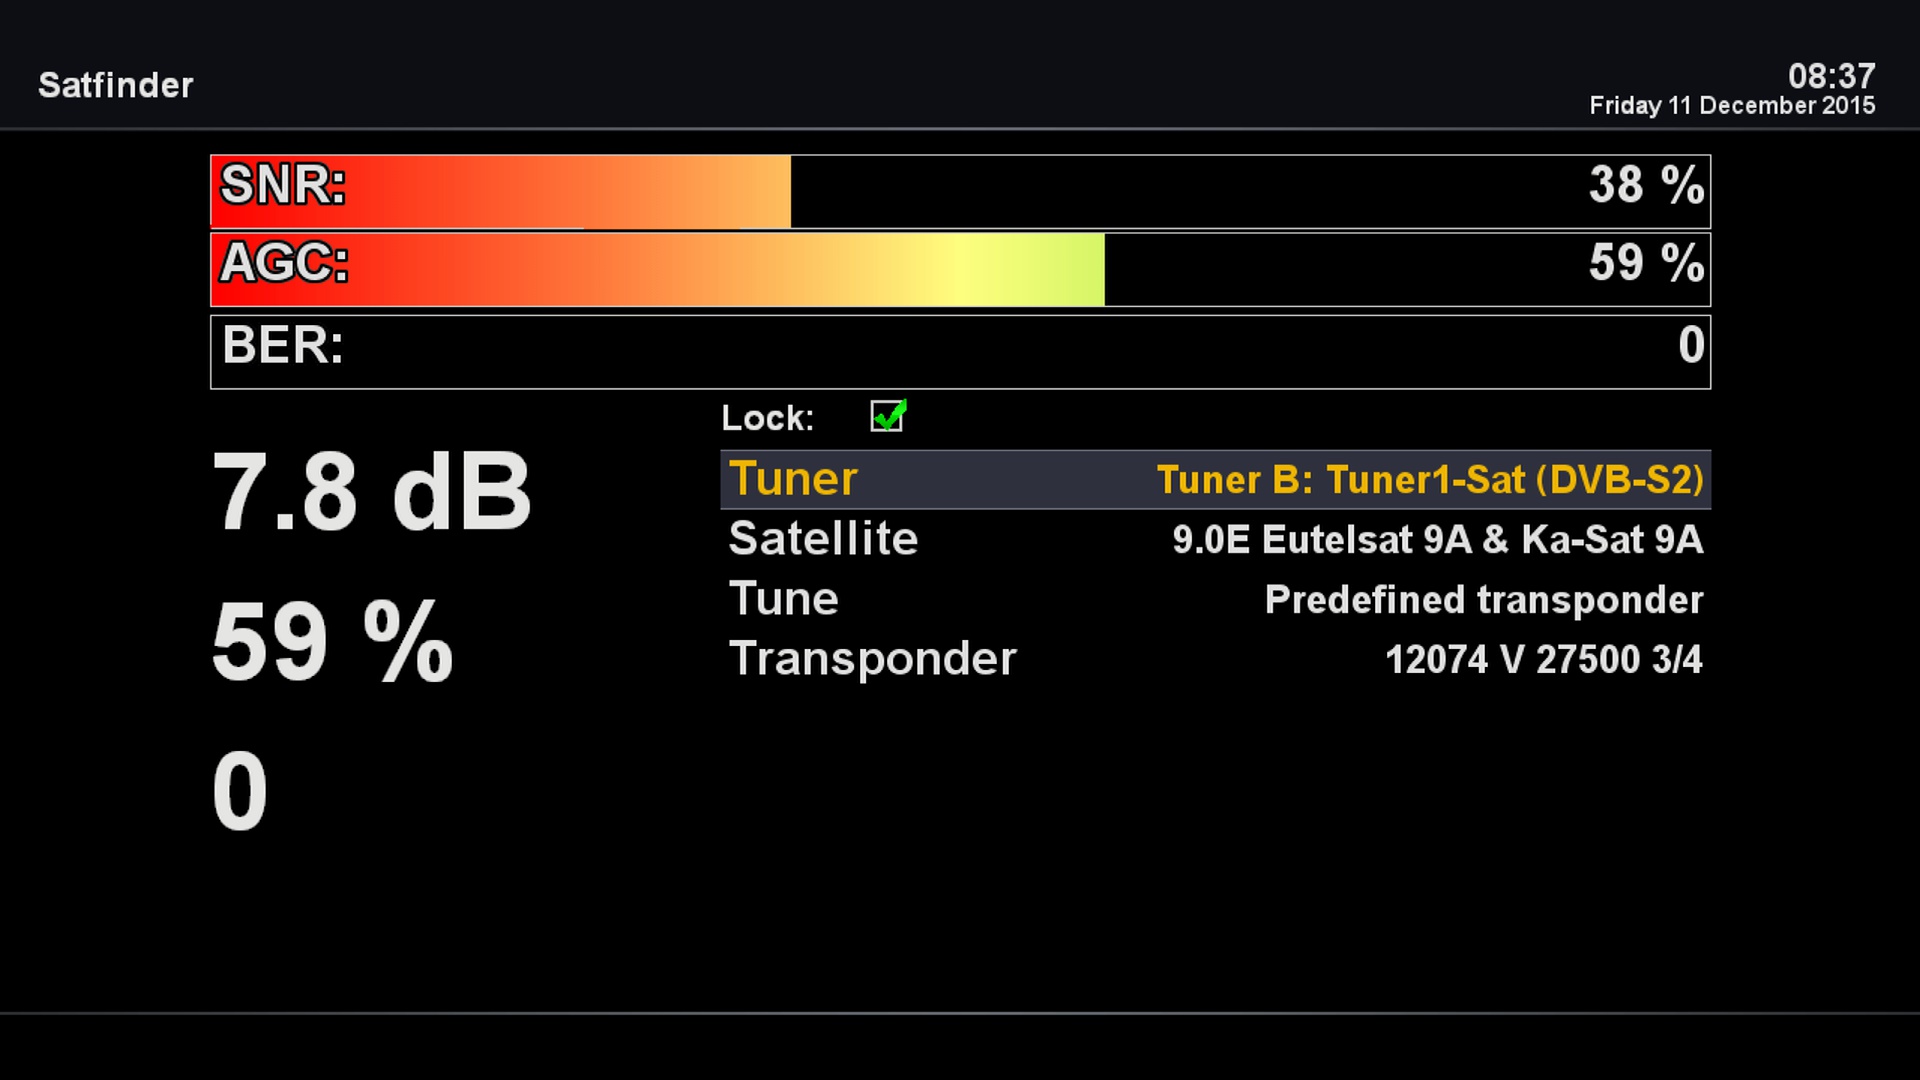
Task: Open 12074 V 27500 3/4 transponder choice
Action: pos(1544,660)
